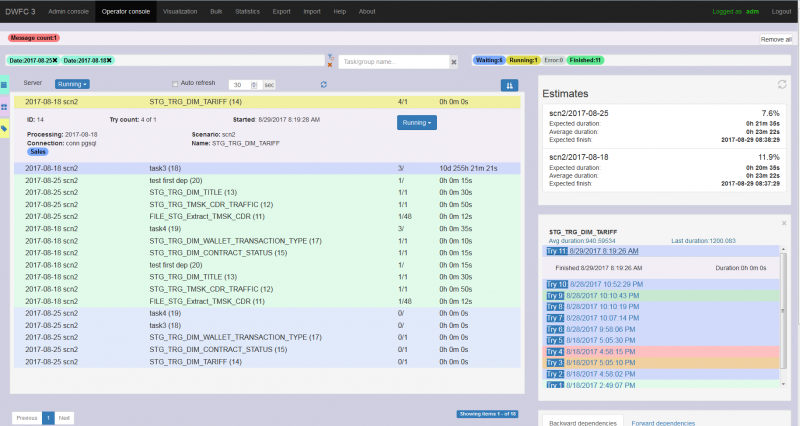
Task: Go to the Previous page
Action: click(27, 418)
